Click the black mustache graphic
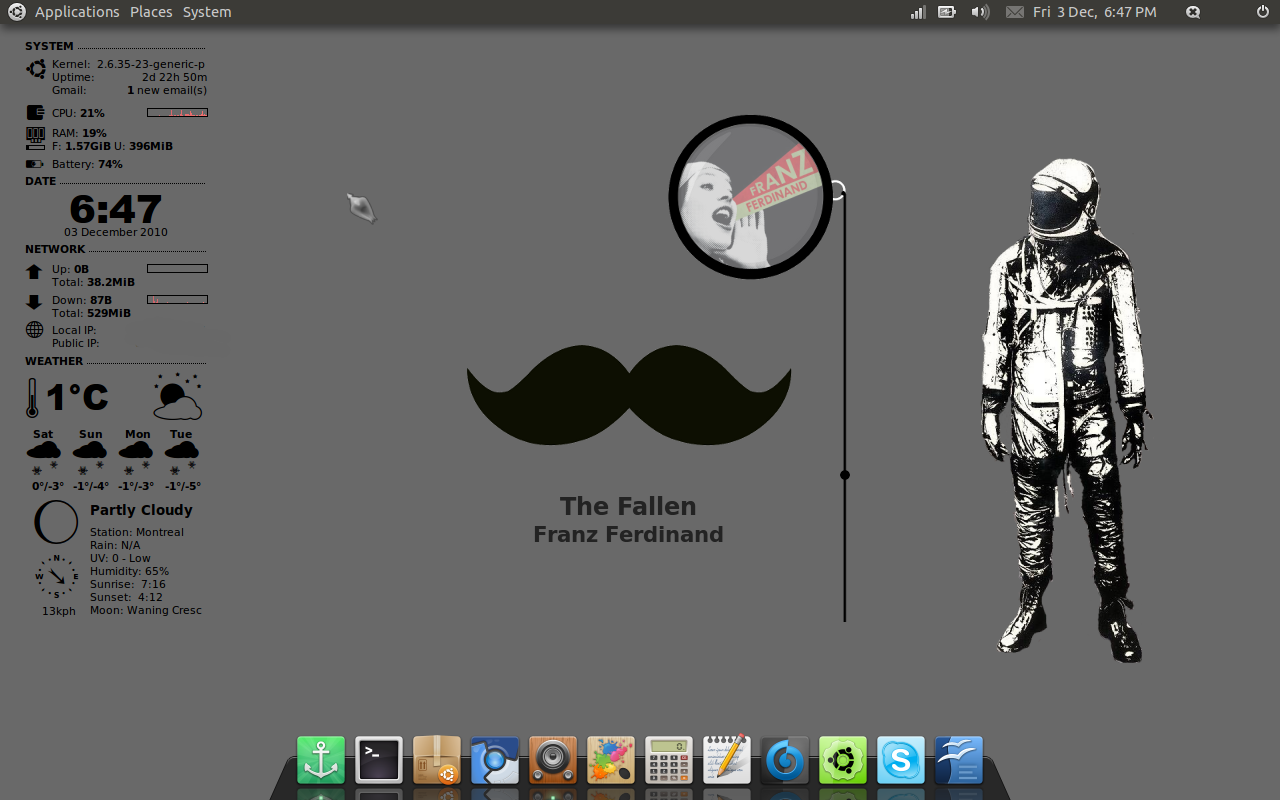Viewport: 1280px width, 800px height. (x=629, y=394)
